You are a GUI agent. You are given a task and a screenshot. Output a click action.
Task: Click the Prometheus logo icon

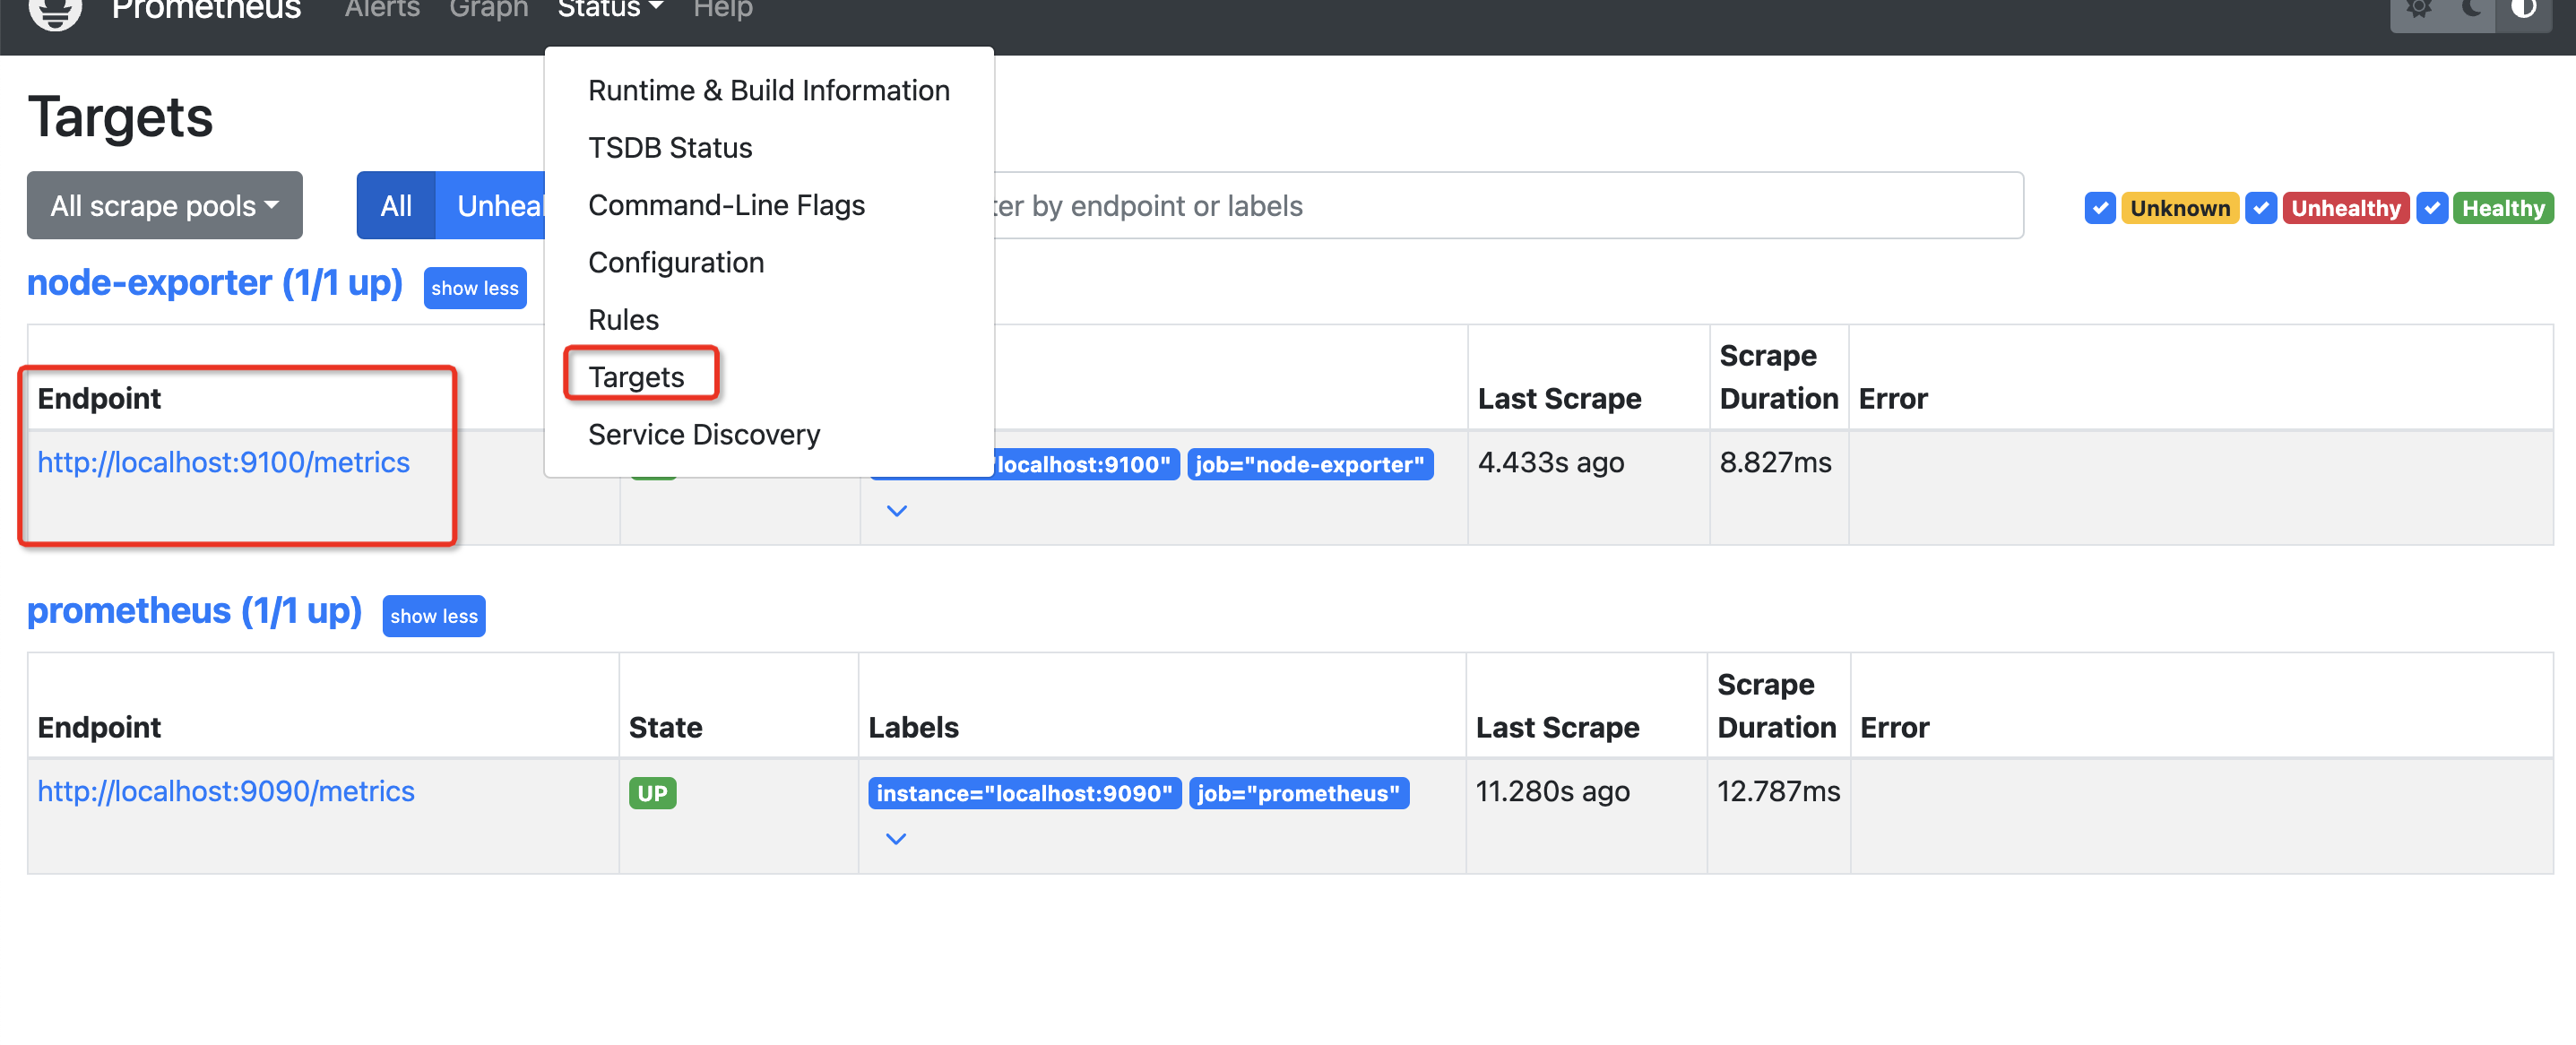pyautogui.click(x=55, y=12)
